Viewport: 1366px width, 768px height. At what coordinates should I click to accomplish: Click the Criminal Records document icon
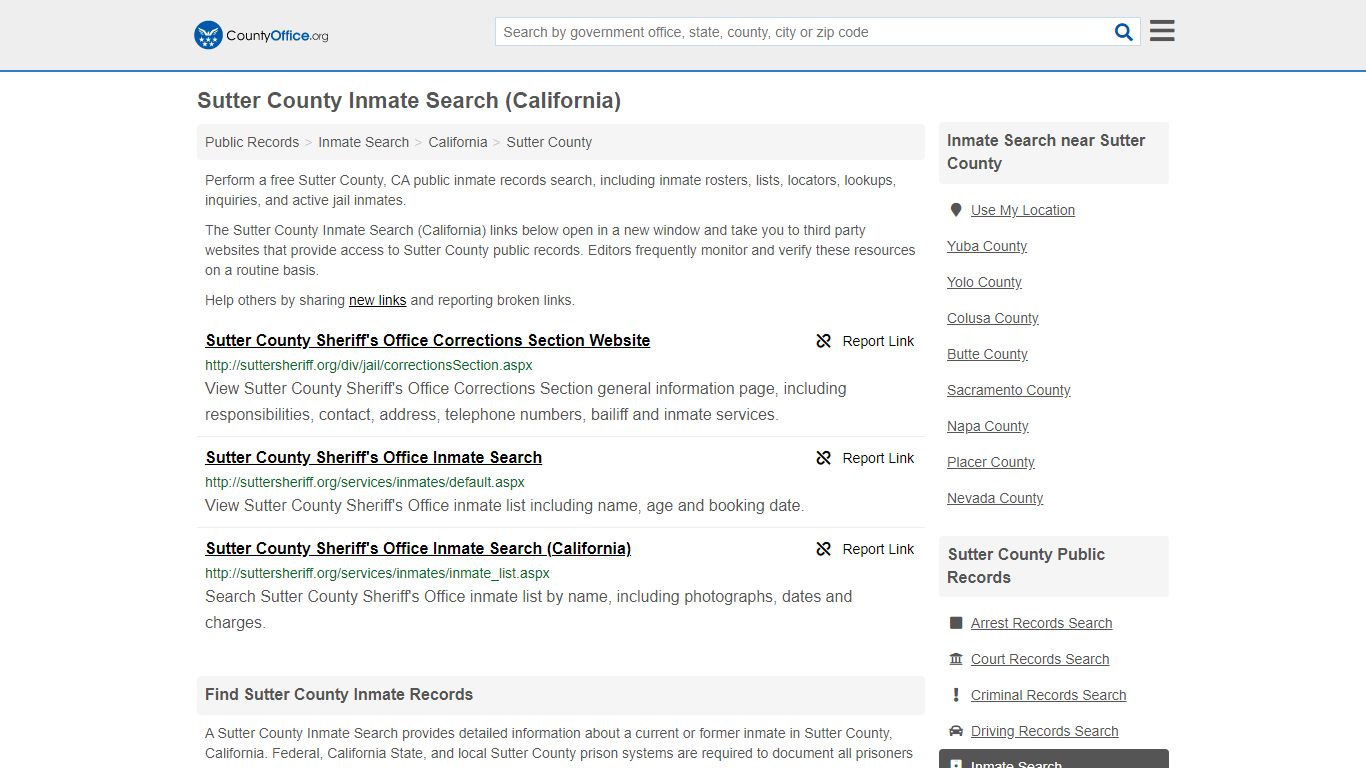pos(956,695)
